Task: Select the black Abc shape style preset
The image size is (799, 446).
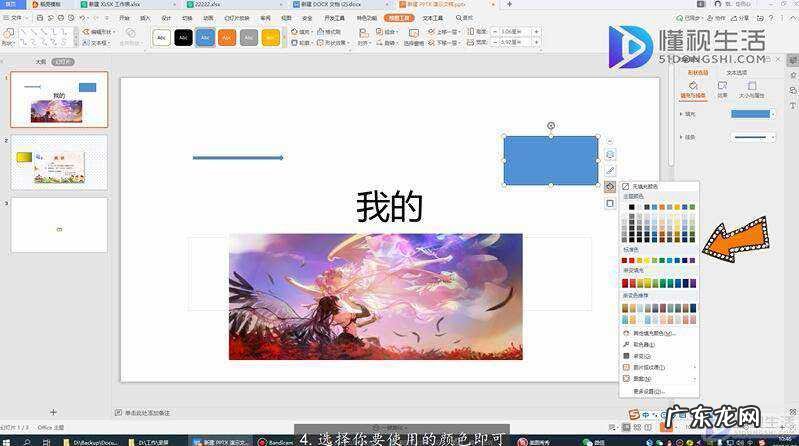Action: pyautogui.click(x=183, y=37)
